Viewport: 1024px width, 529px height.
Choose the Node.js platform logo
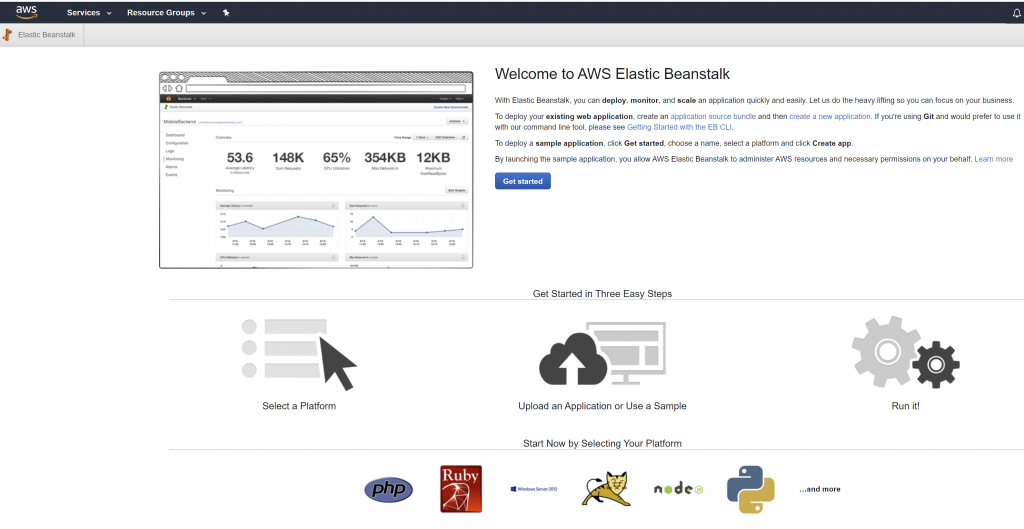(x=679, y=489)
